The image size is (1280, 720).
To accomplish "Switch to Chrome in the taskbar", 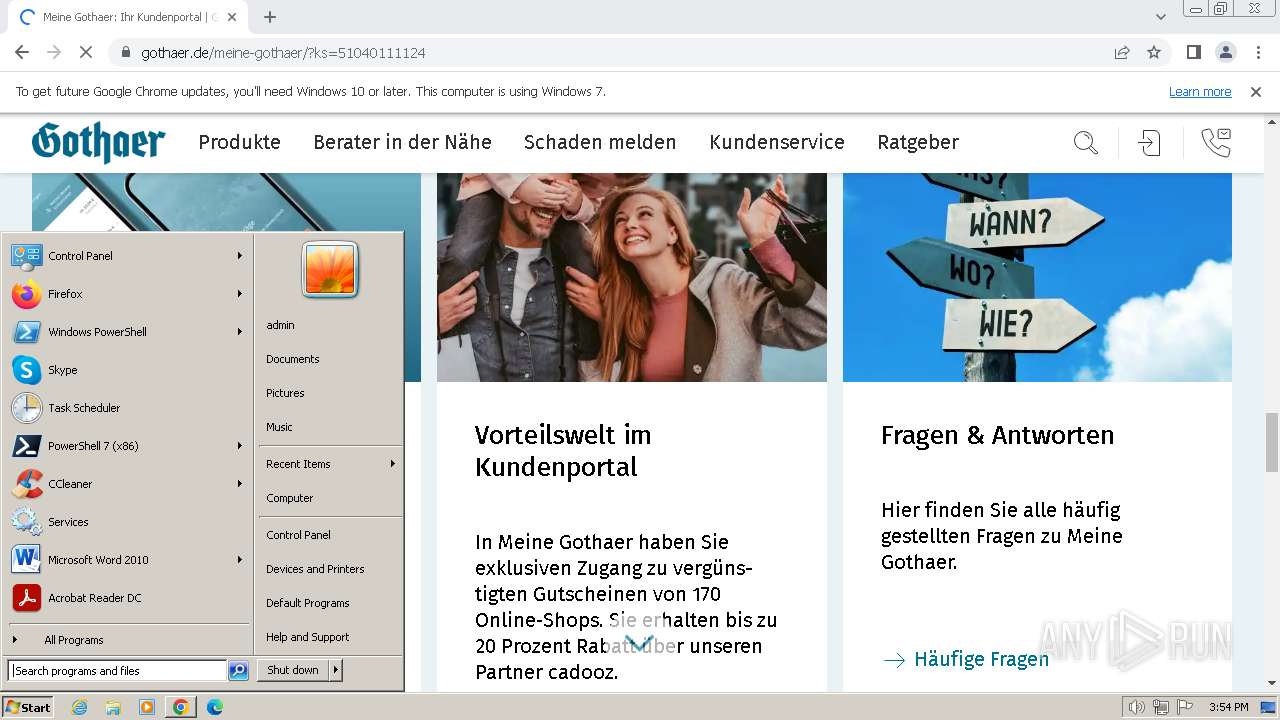I will tap(180, 707).
